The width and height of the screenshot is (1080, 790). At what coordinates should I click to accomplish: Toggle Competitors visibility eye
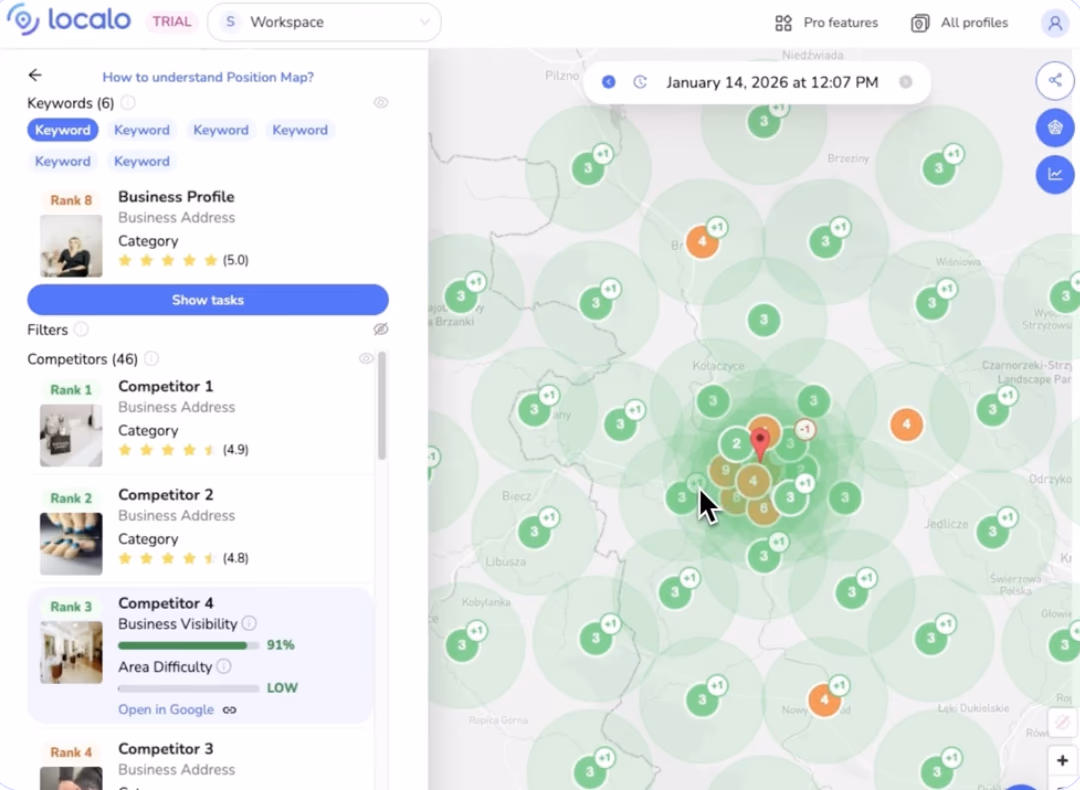[366, 358]
